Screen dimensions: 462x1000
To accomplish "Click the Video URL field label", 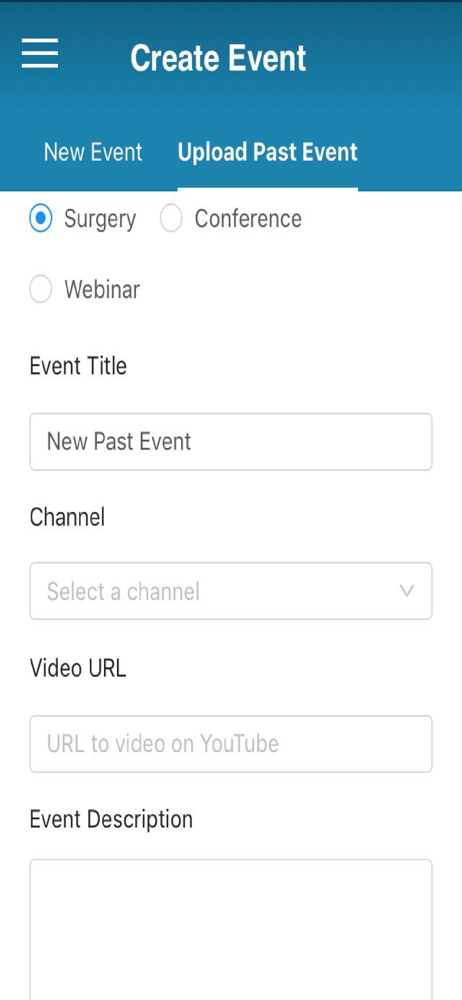I will tap(78, 668).
